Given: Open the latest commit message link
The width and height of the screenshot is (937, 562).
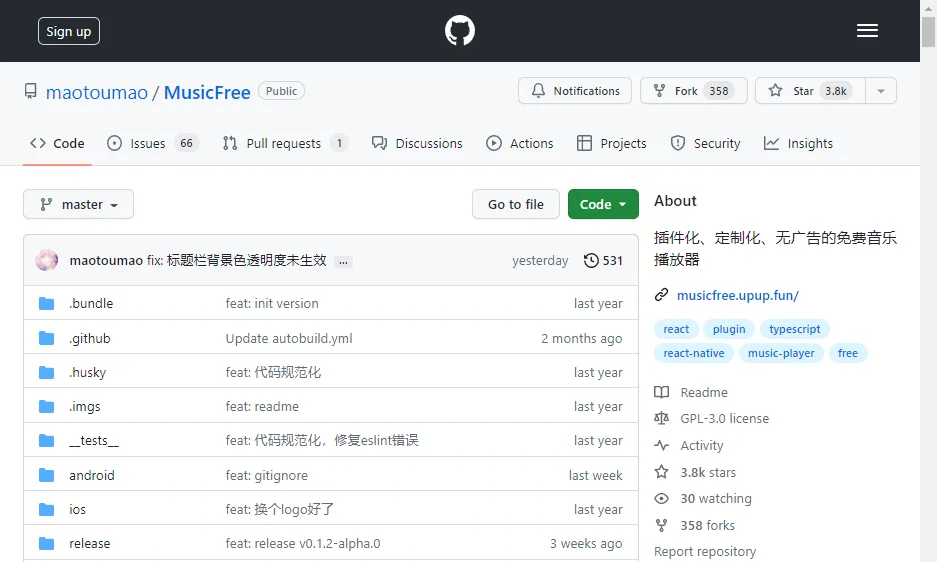Looking at the screenshot, I should 237,261.
